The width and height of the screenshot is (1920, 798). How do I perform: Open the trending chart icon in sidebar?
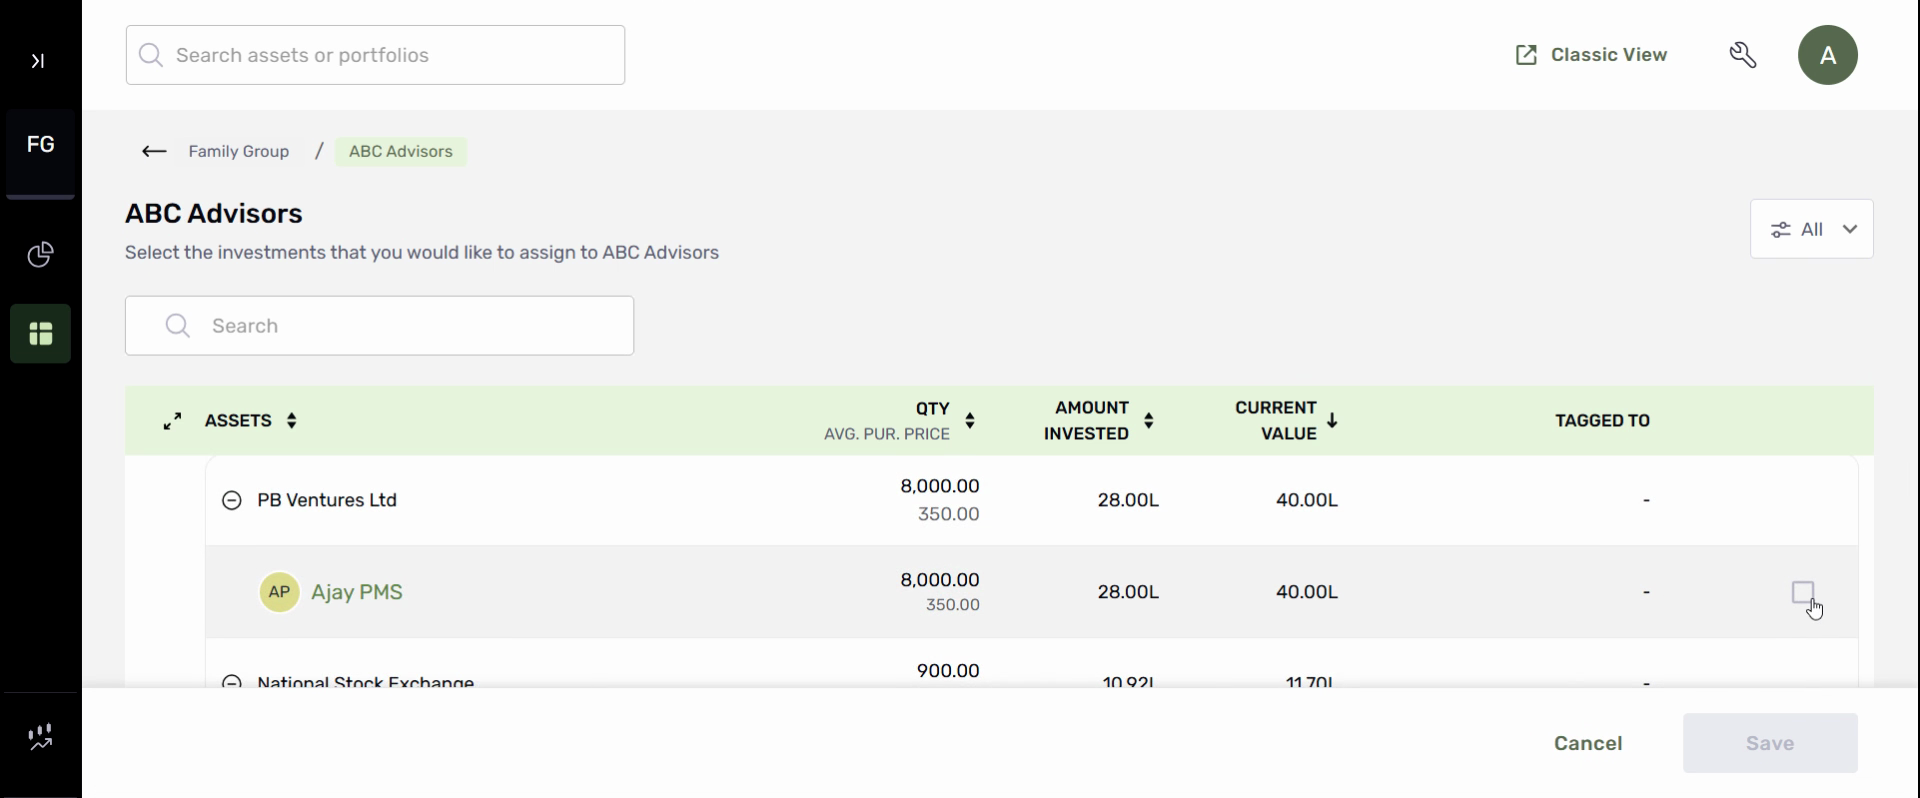40,738
